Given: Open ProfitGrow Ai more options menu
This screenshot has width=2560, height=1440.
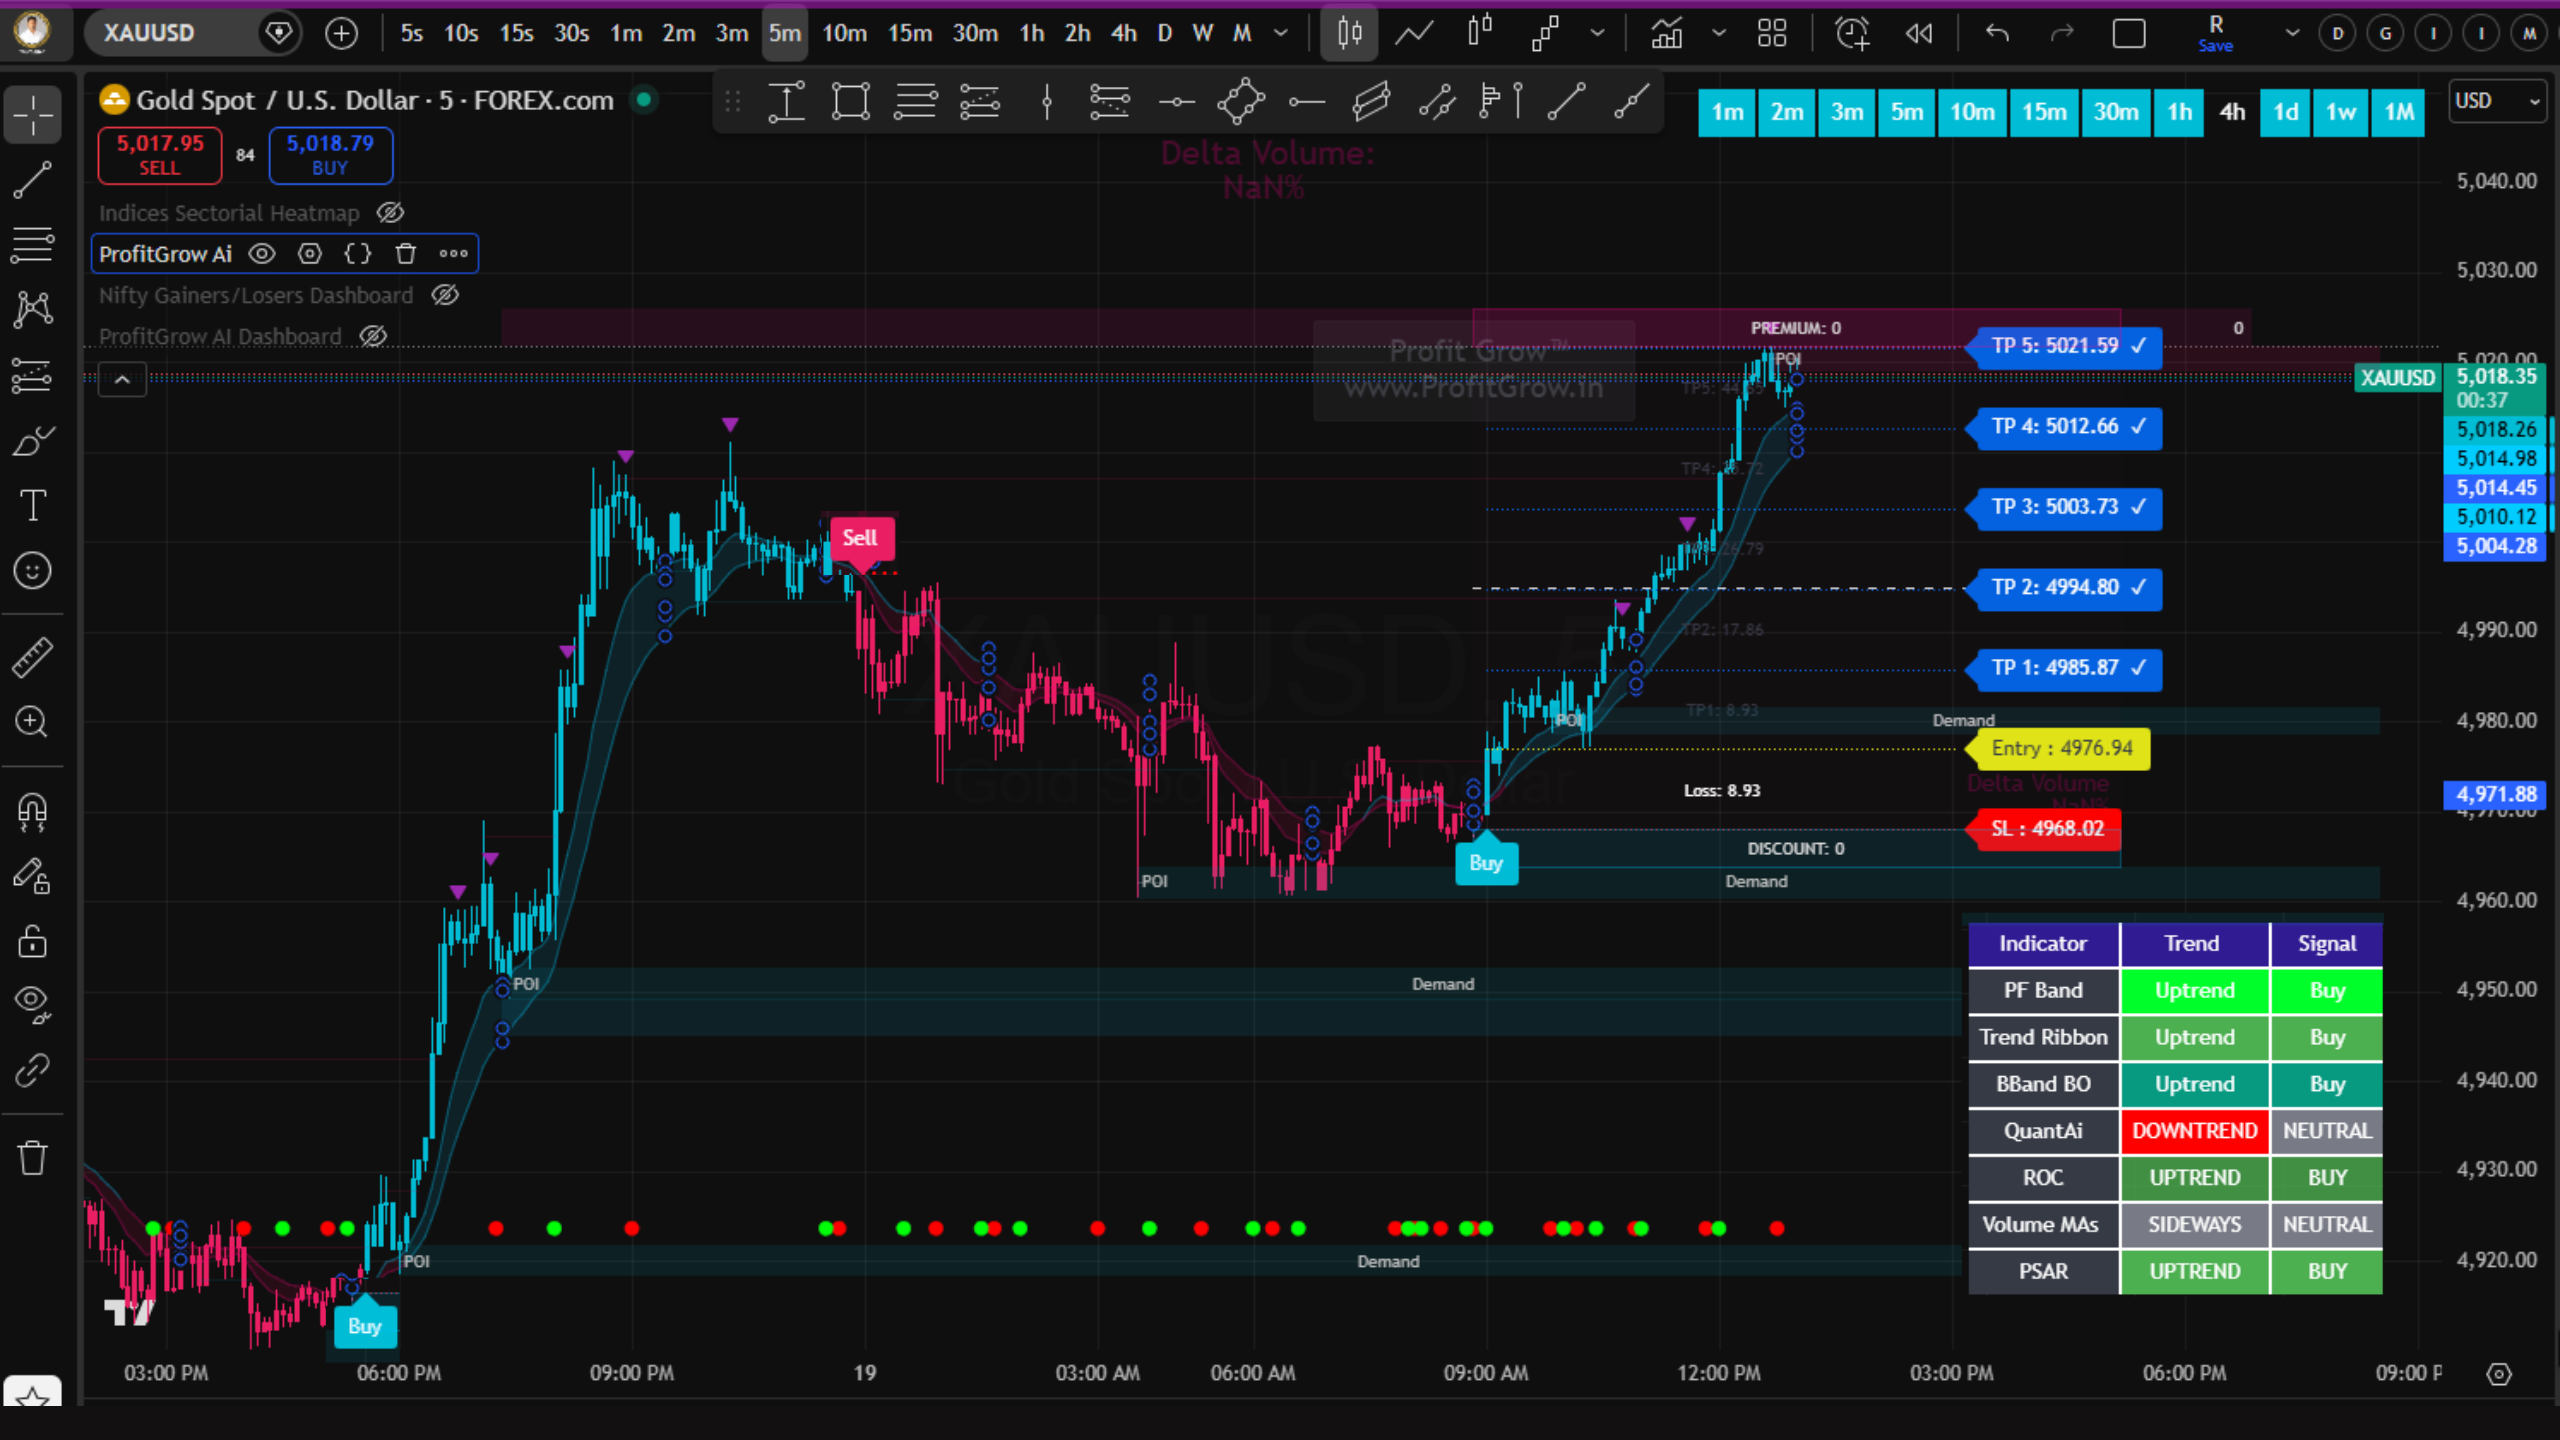Looking at the screenshot, I should [453, 254].
